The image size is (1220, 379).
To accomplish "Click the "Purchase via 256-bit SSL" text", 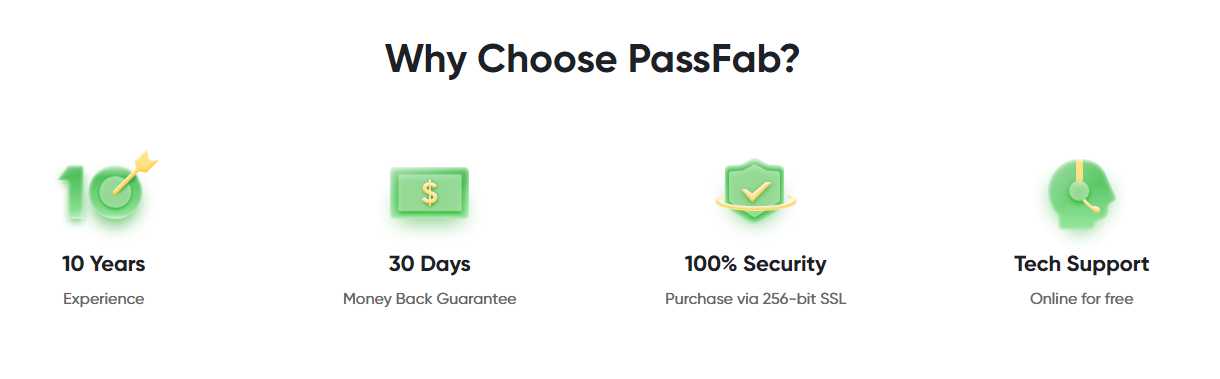I will pyautogui.click(x=756, y=299).
